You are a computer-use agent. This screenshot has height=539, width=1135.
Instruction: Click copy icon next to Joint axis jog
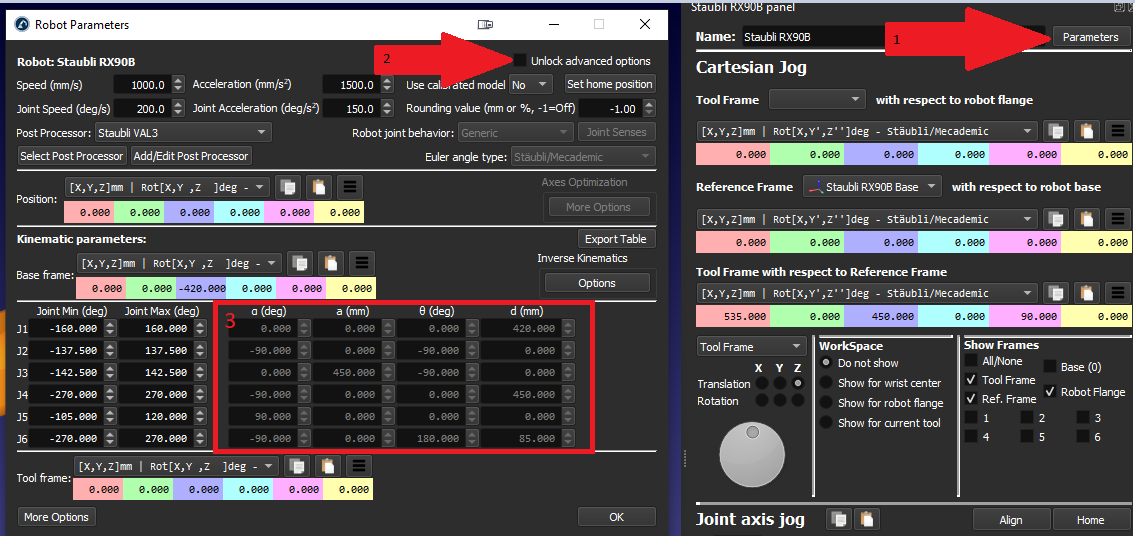pyautogui.click(x=839, y=518)
